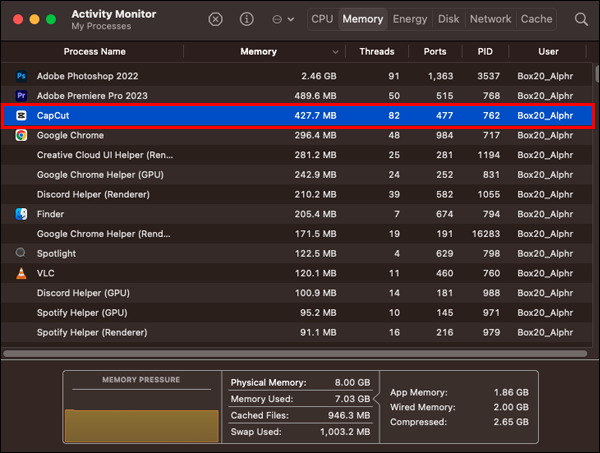600x453 pixels.
Task: Click the yellow minimize window button
Action: click(x=34, y=19)
